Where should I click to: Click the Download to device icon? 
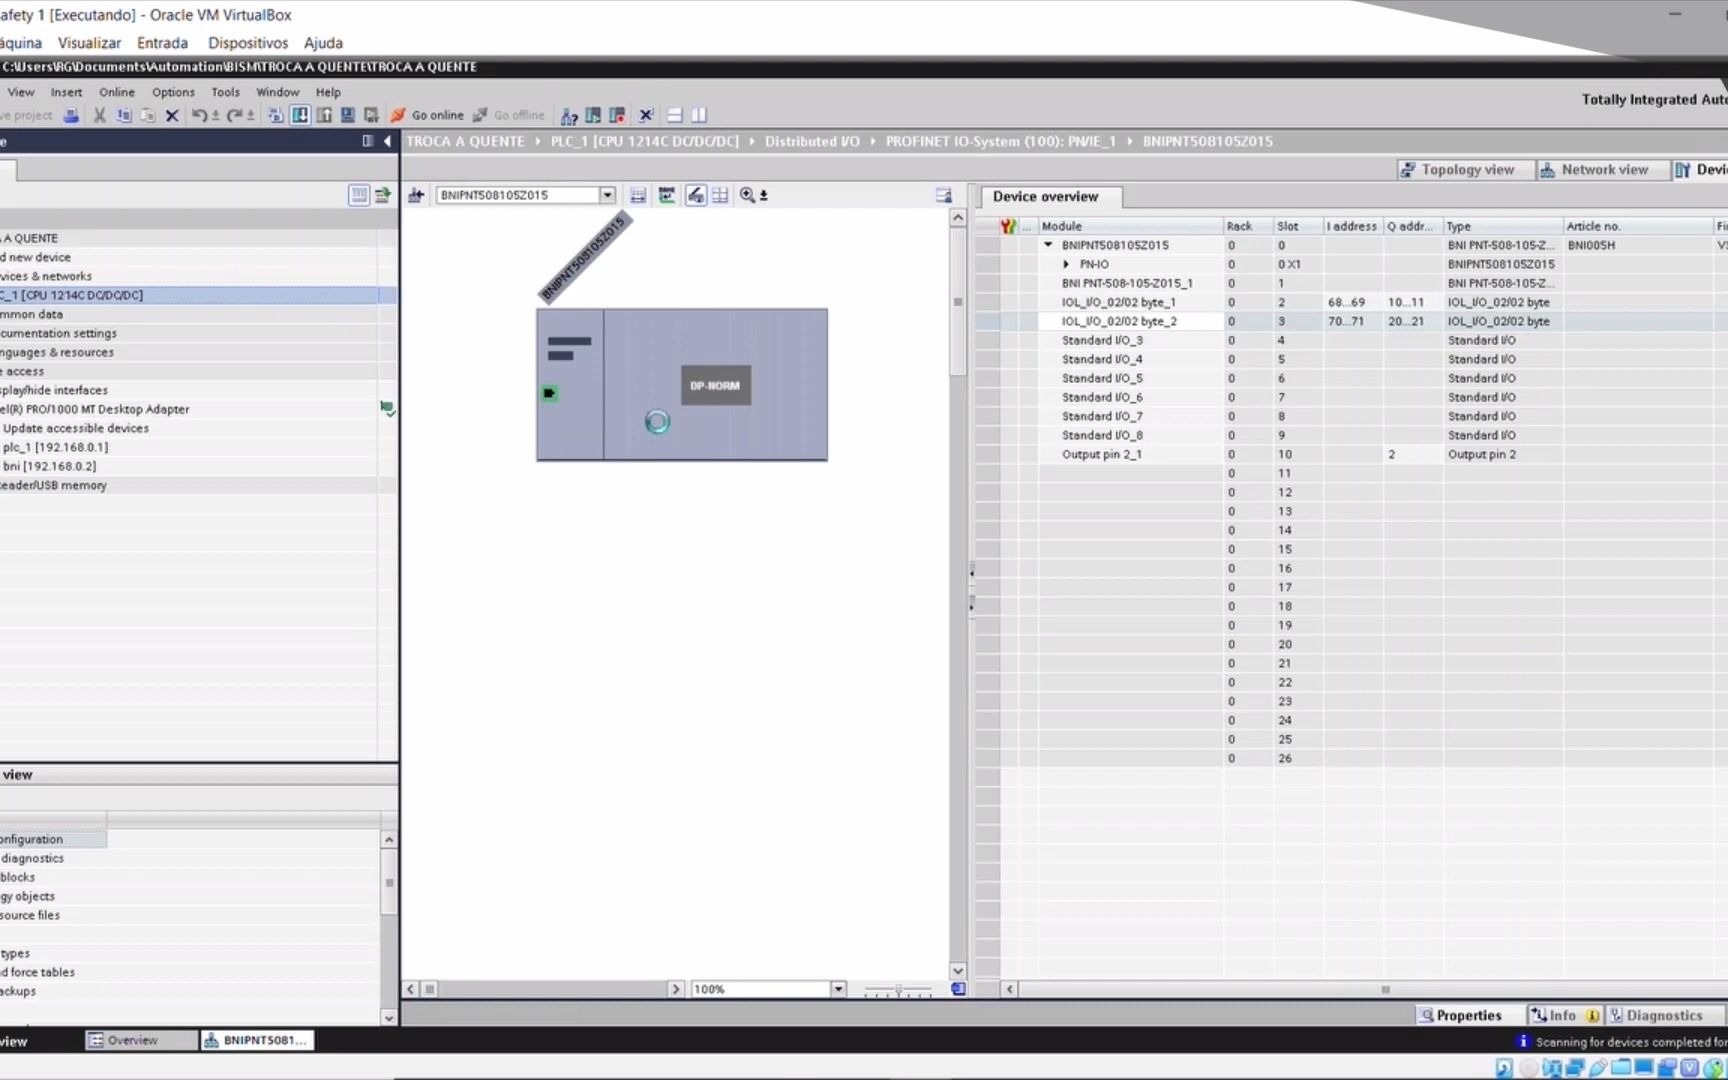point(300,115)
